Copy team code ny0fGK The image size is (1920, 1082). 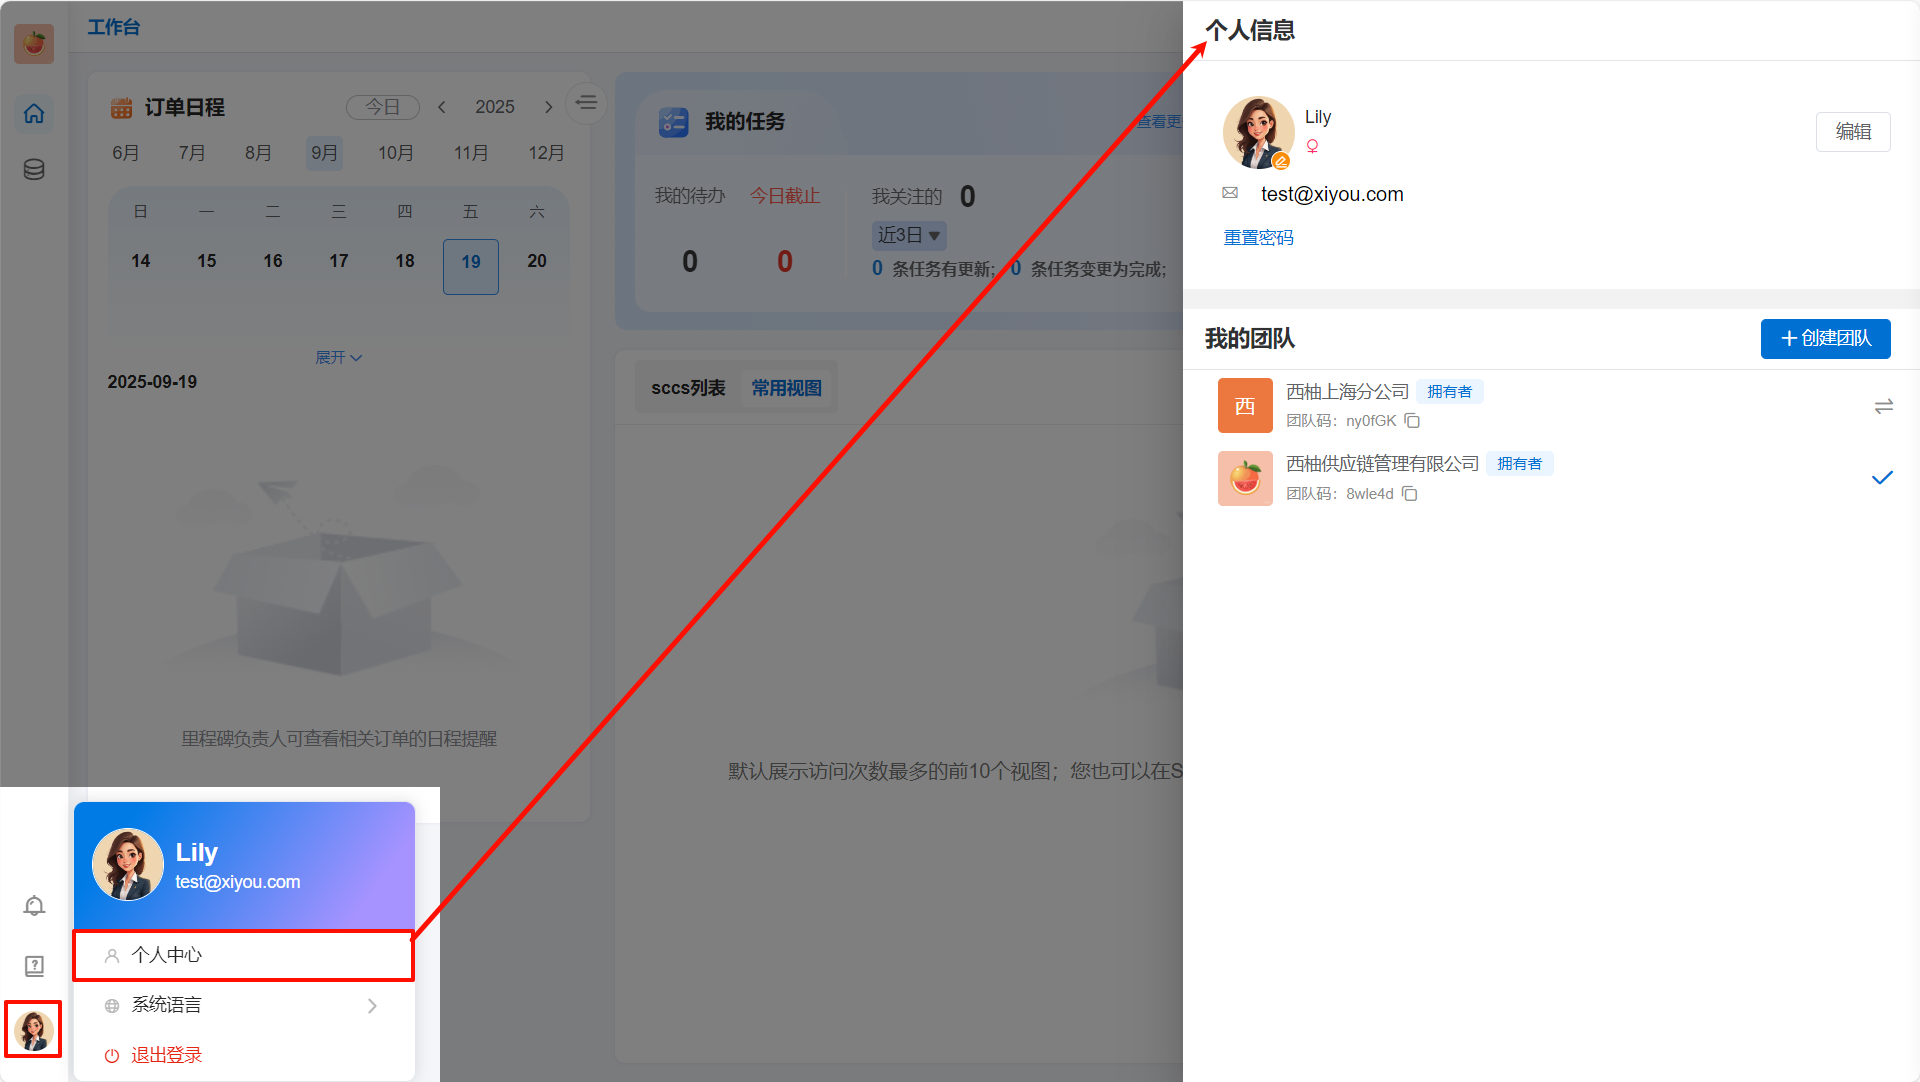(x=1412, y=421)
